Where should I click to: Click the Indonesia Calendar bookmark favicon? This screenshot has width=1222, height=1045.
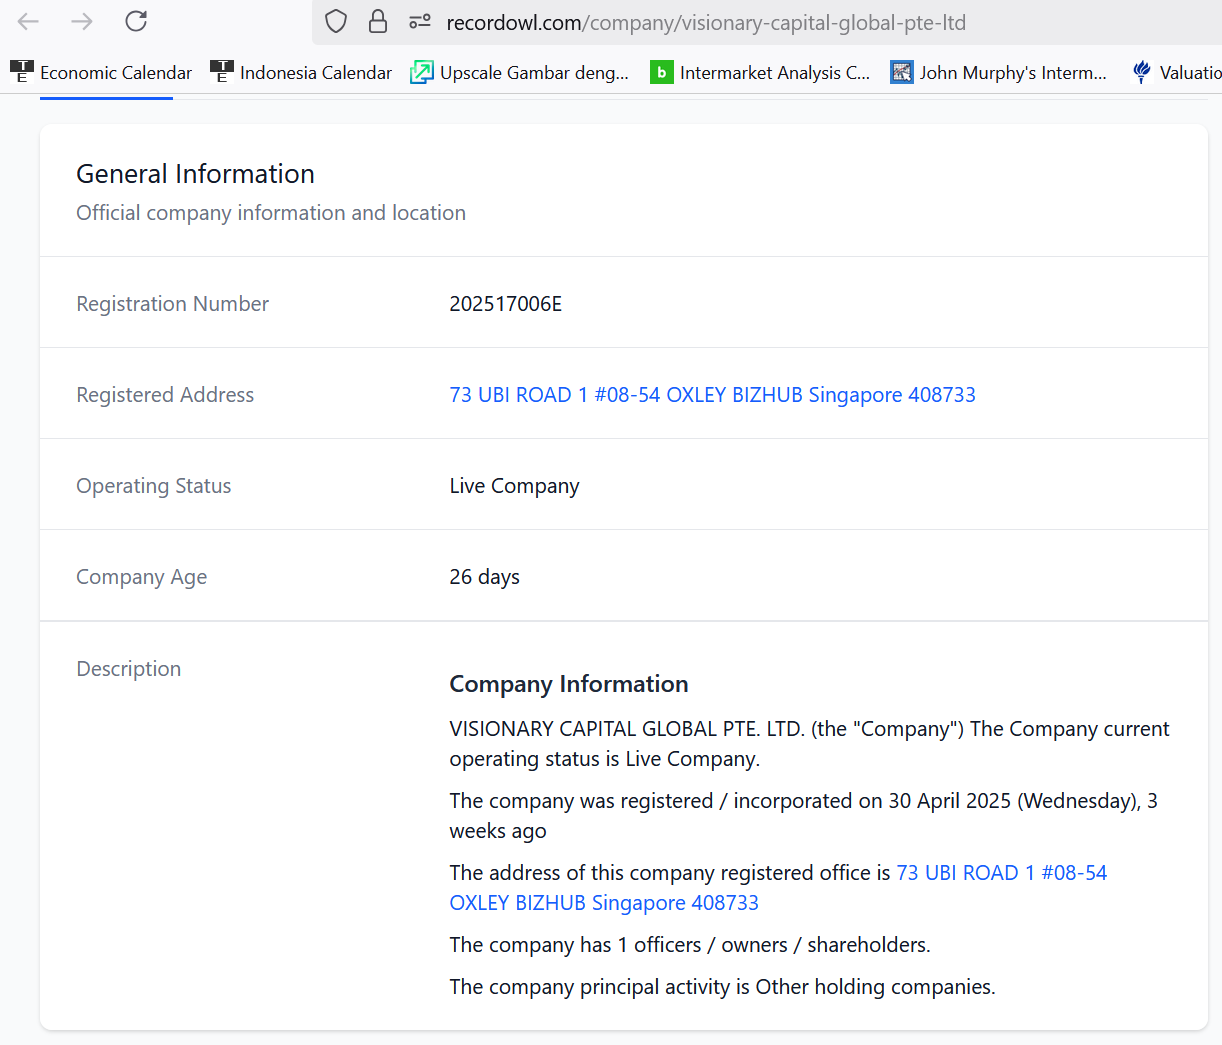(x=222, y=72)
